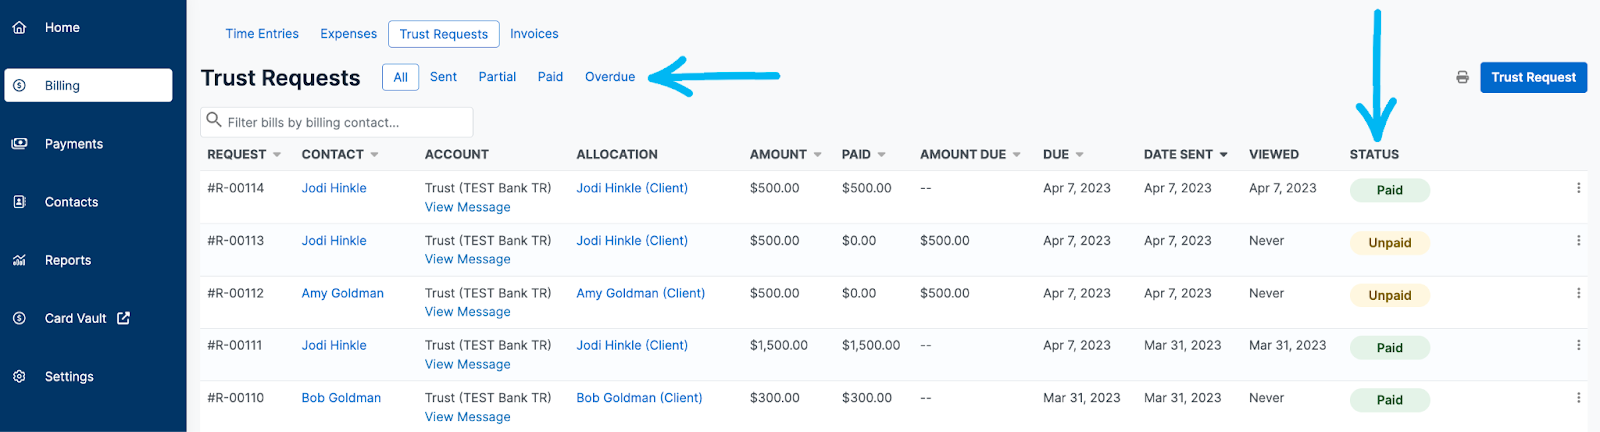Click the filter bills by billing contact field
Image resolution: width=1600 pixels, height=432 pixels.
pyautogui.click(x=340, y=122)
